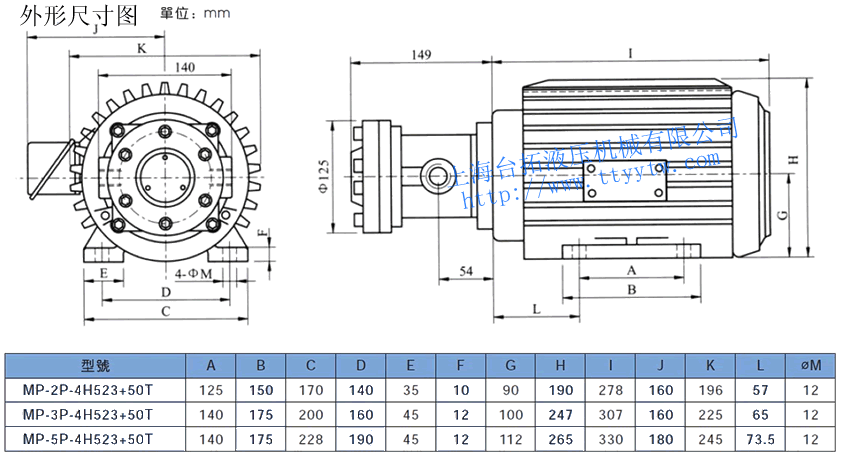Click the 型號 column header

(95, 365)
